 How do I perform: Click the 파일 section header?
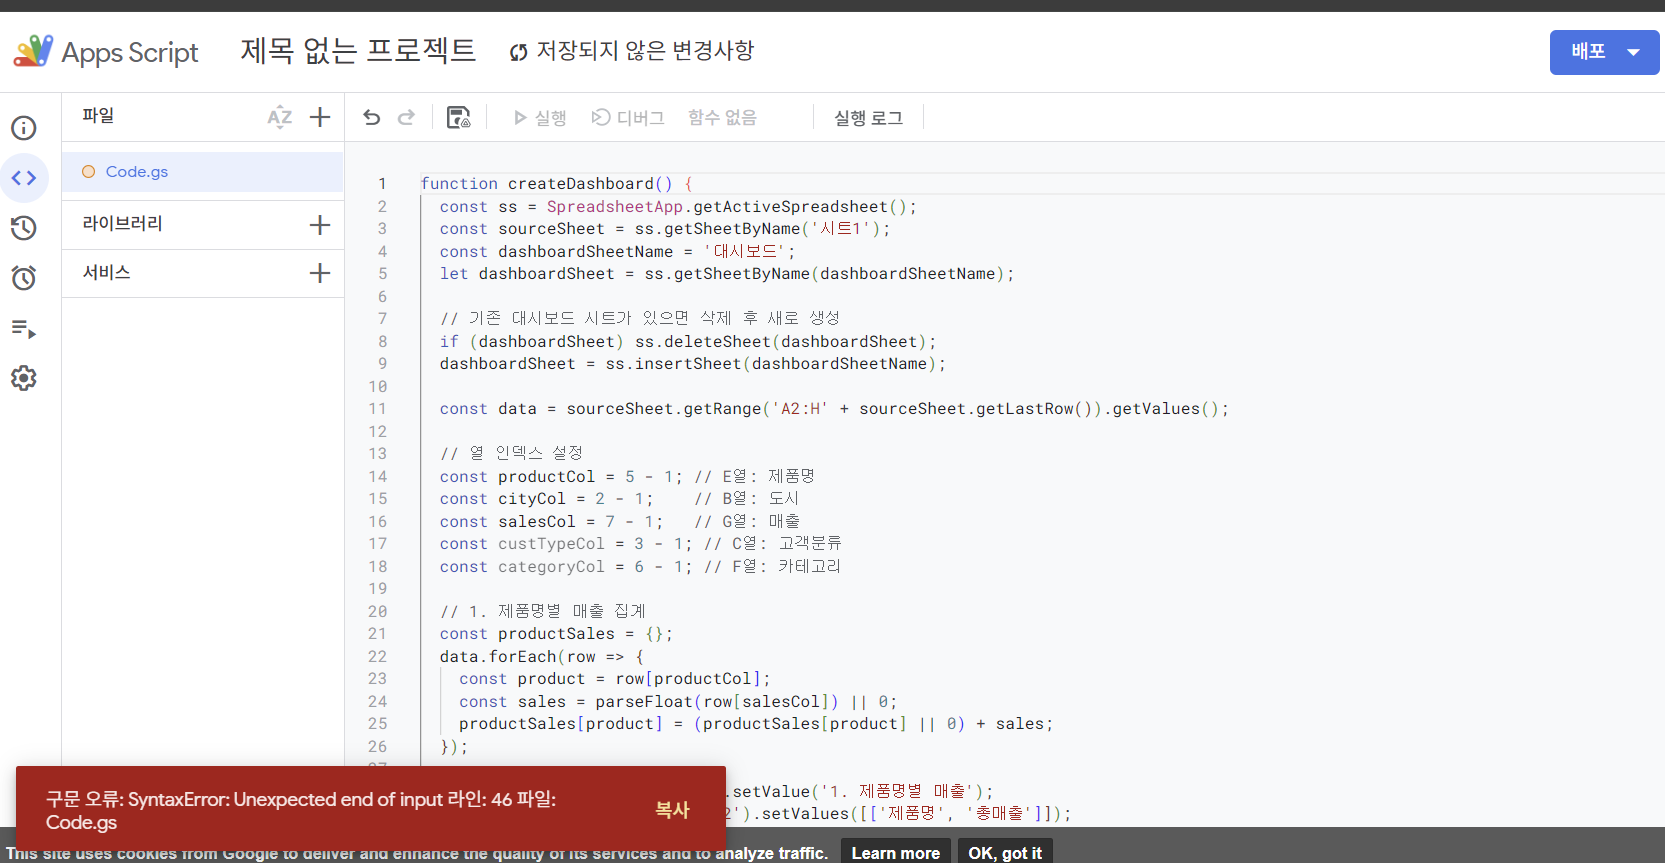pyautogui.click(x=98, y=116)
